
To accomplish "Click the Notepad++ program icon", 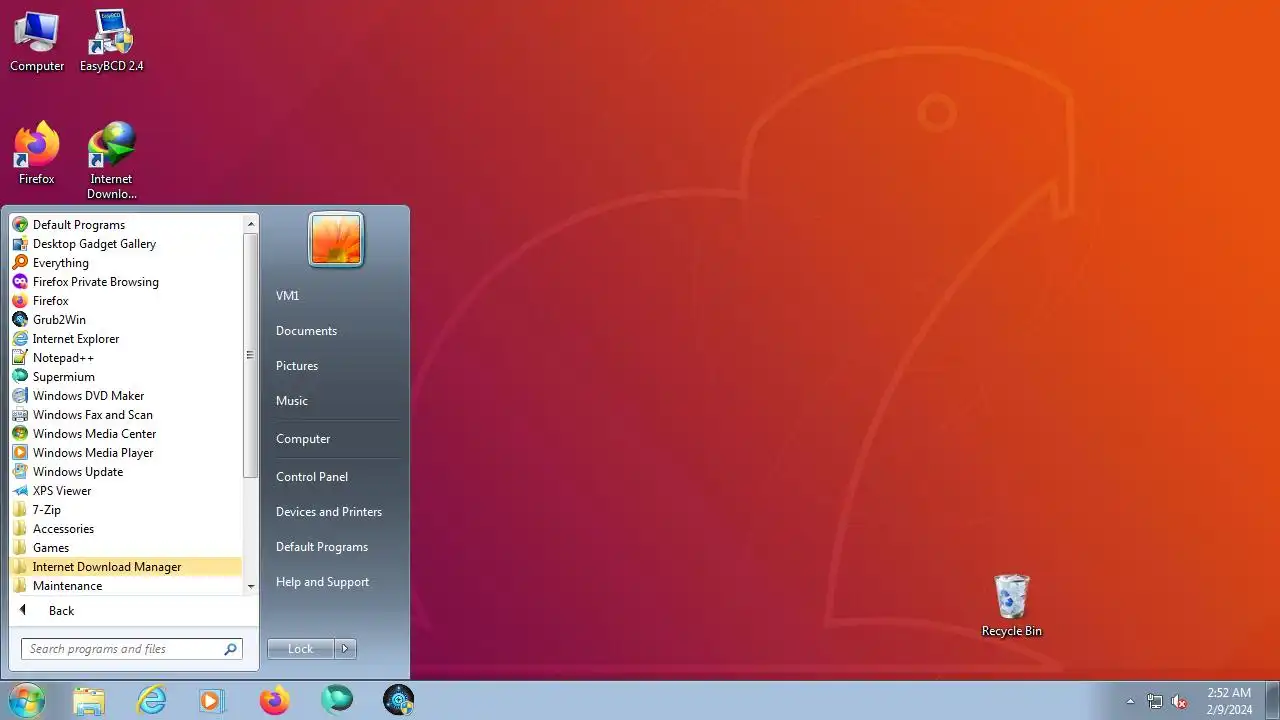I will [x=20, y=358].
